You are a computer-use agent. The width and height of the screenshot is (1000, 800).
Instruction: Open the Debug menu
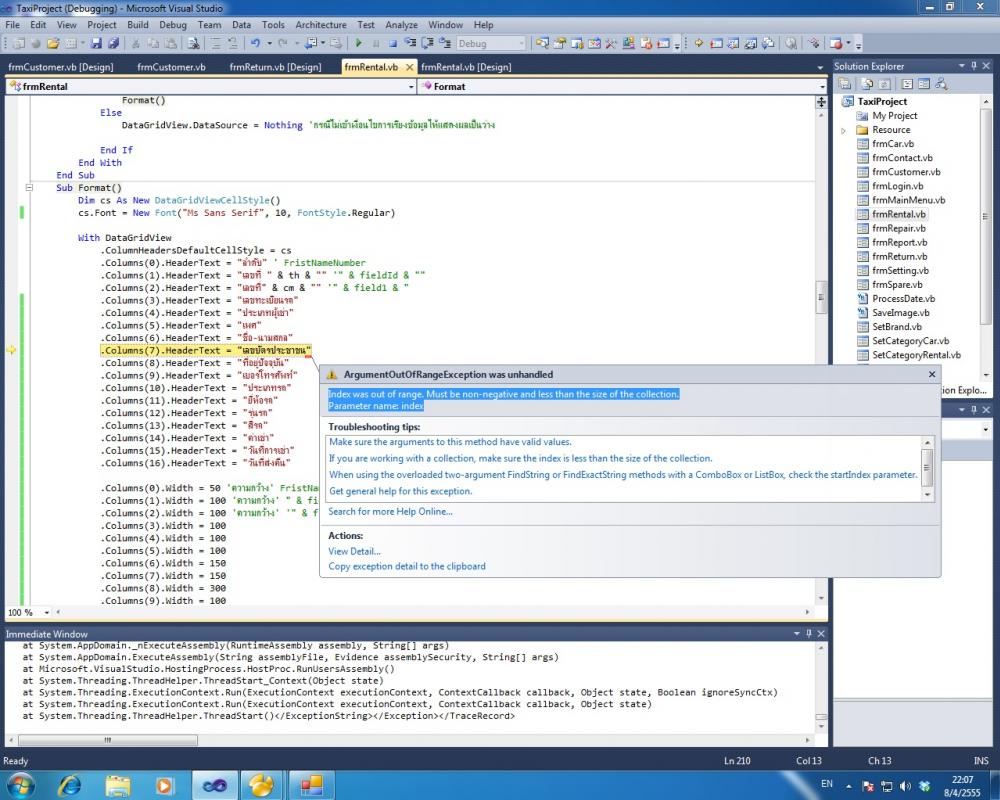coord(173,25)
